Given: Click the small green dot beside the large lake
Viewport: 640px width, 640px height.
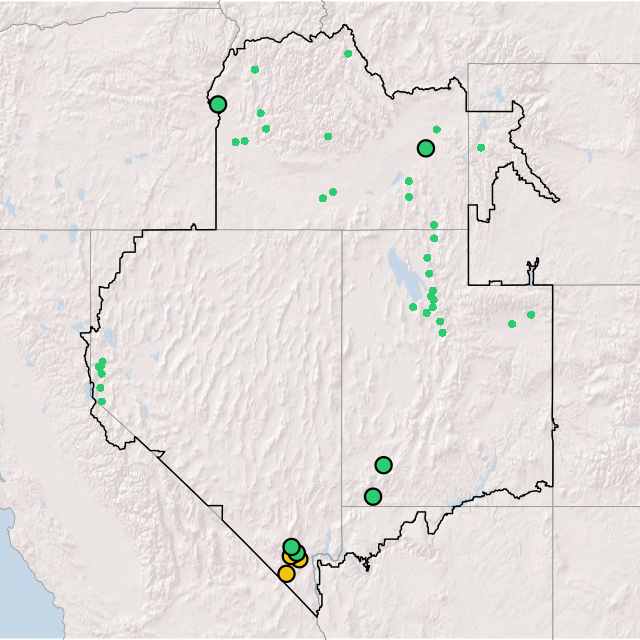Looking at the screenshot, I should click(413, 307).
